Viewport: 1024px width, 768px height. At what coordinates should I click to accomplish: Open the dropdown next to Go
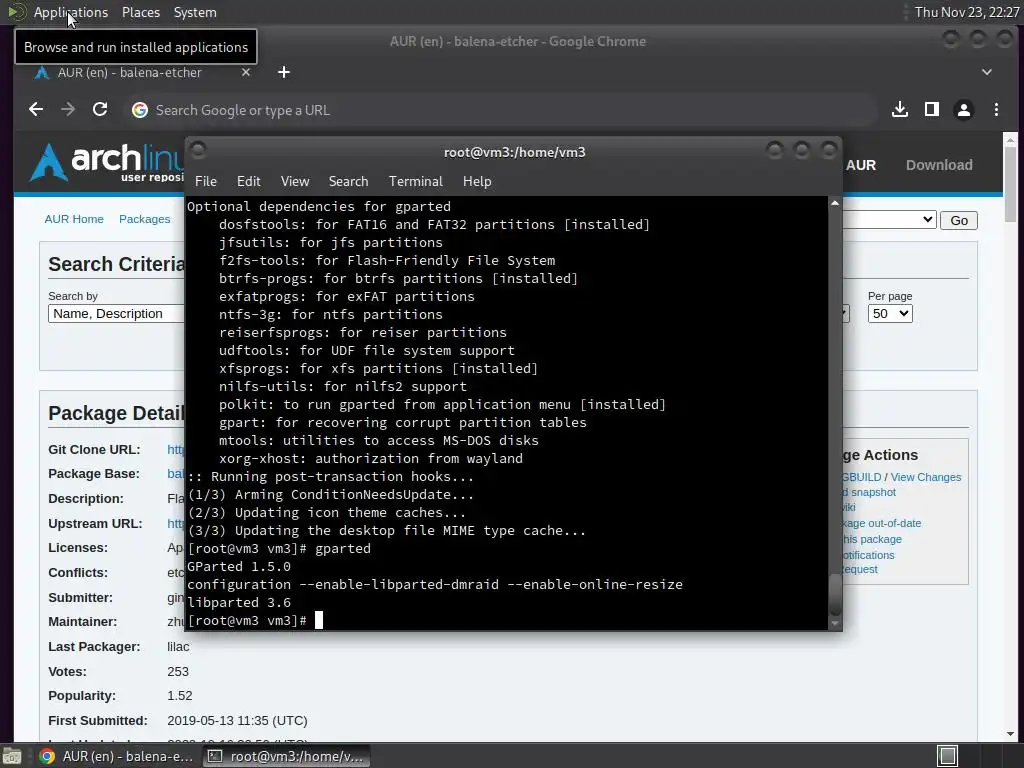pyautogui.click(x=889, y=220)
